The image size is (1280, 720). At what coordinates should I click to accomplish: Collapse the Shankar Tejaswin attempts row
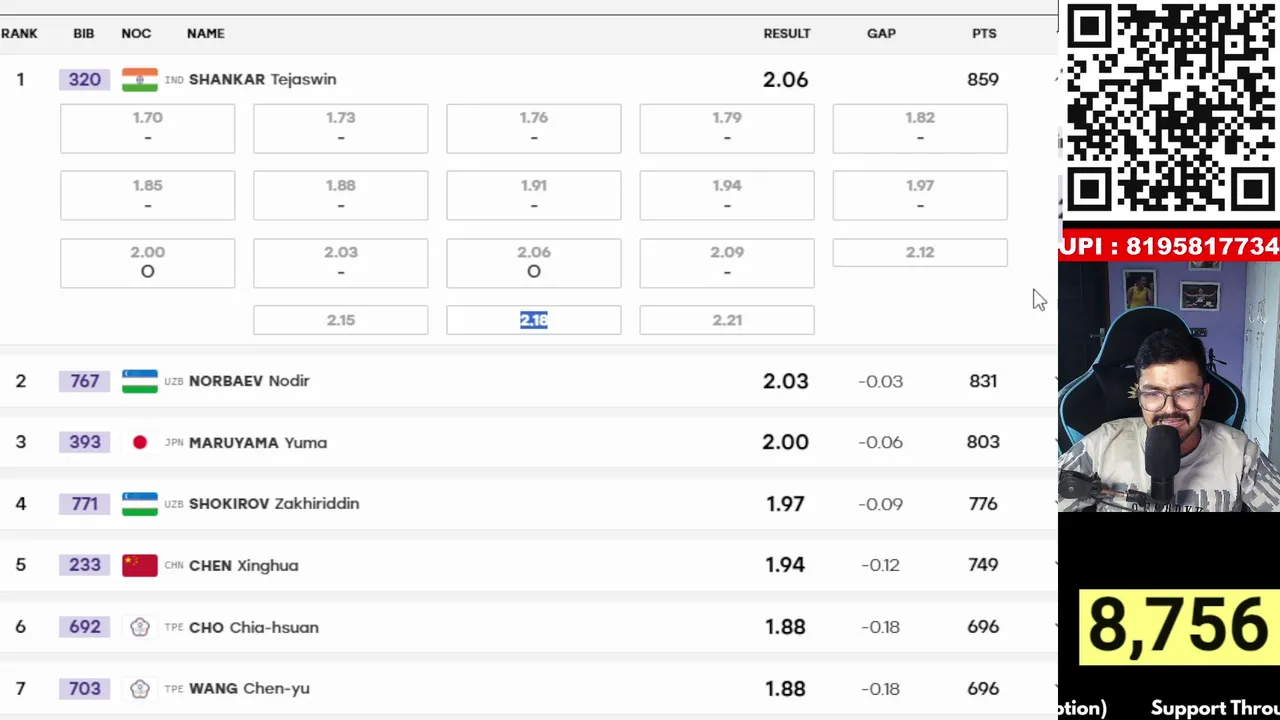[1056, 79]
